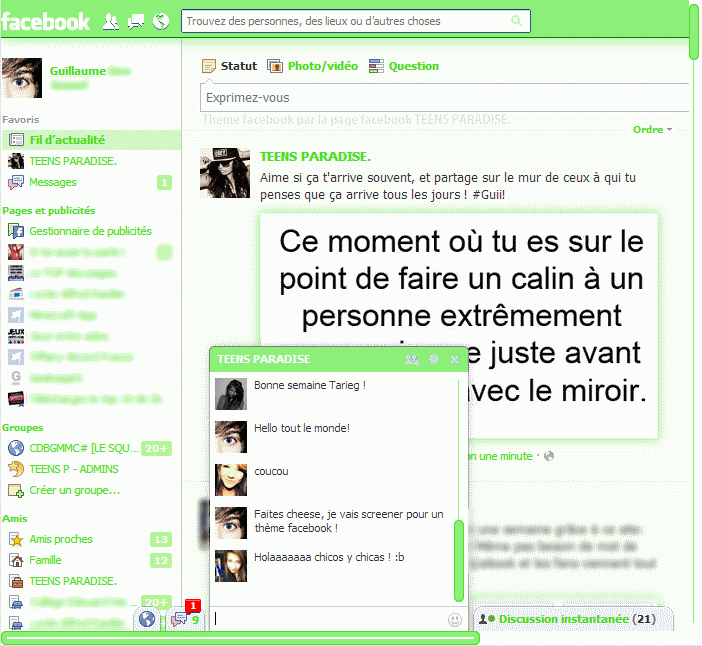Open the Ordre sort dropdown
Image resolution: width=702 pixels, height=646 pixels.
pyautogui.click(x=652, y=130)
